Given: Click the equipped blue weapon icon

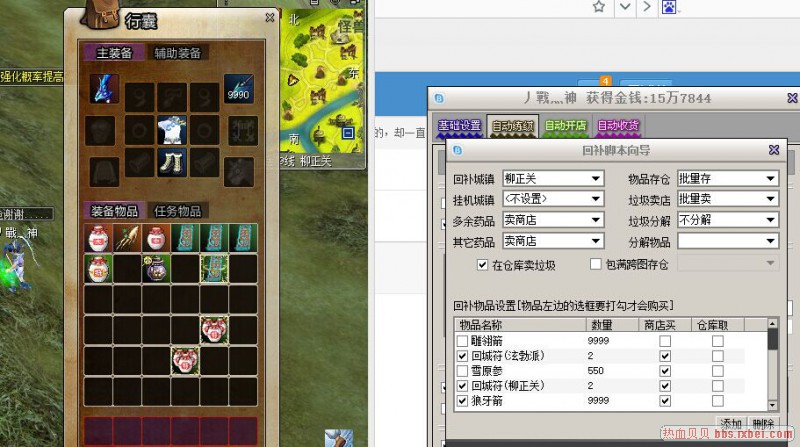Looking at the screenshot, I should [101, 88].
